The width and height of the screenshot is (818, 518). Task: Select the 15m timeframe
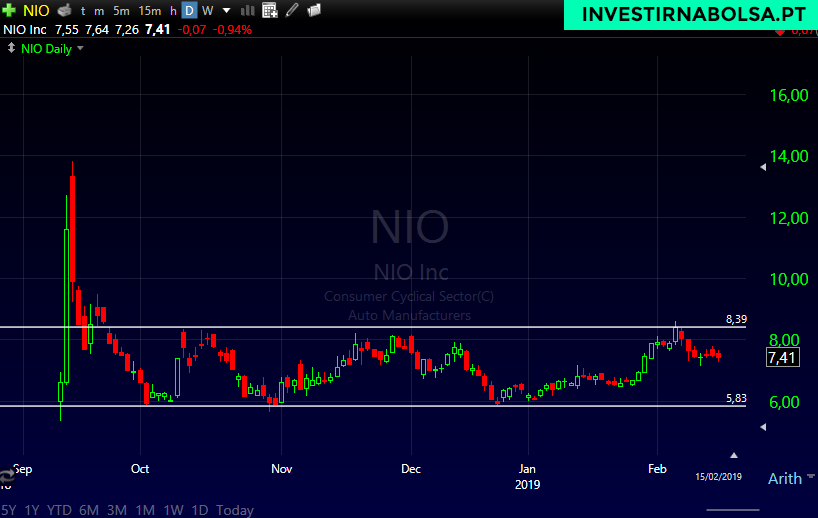coord(150,10)
